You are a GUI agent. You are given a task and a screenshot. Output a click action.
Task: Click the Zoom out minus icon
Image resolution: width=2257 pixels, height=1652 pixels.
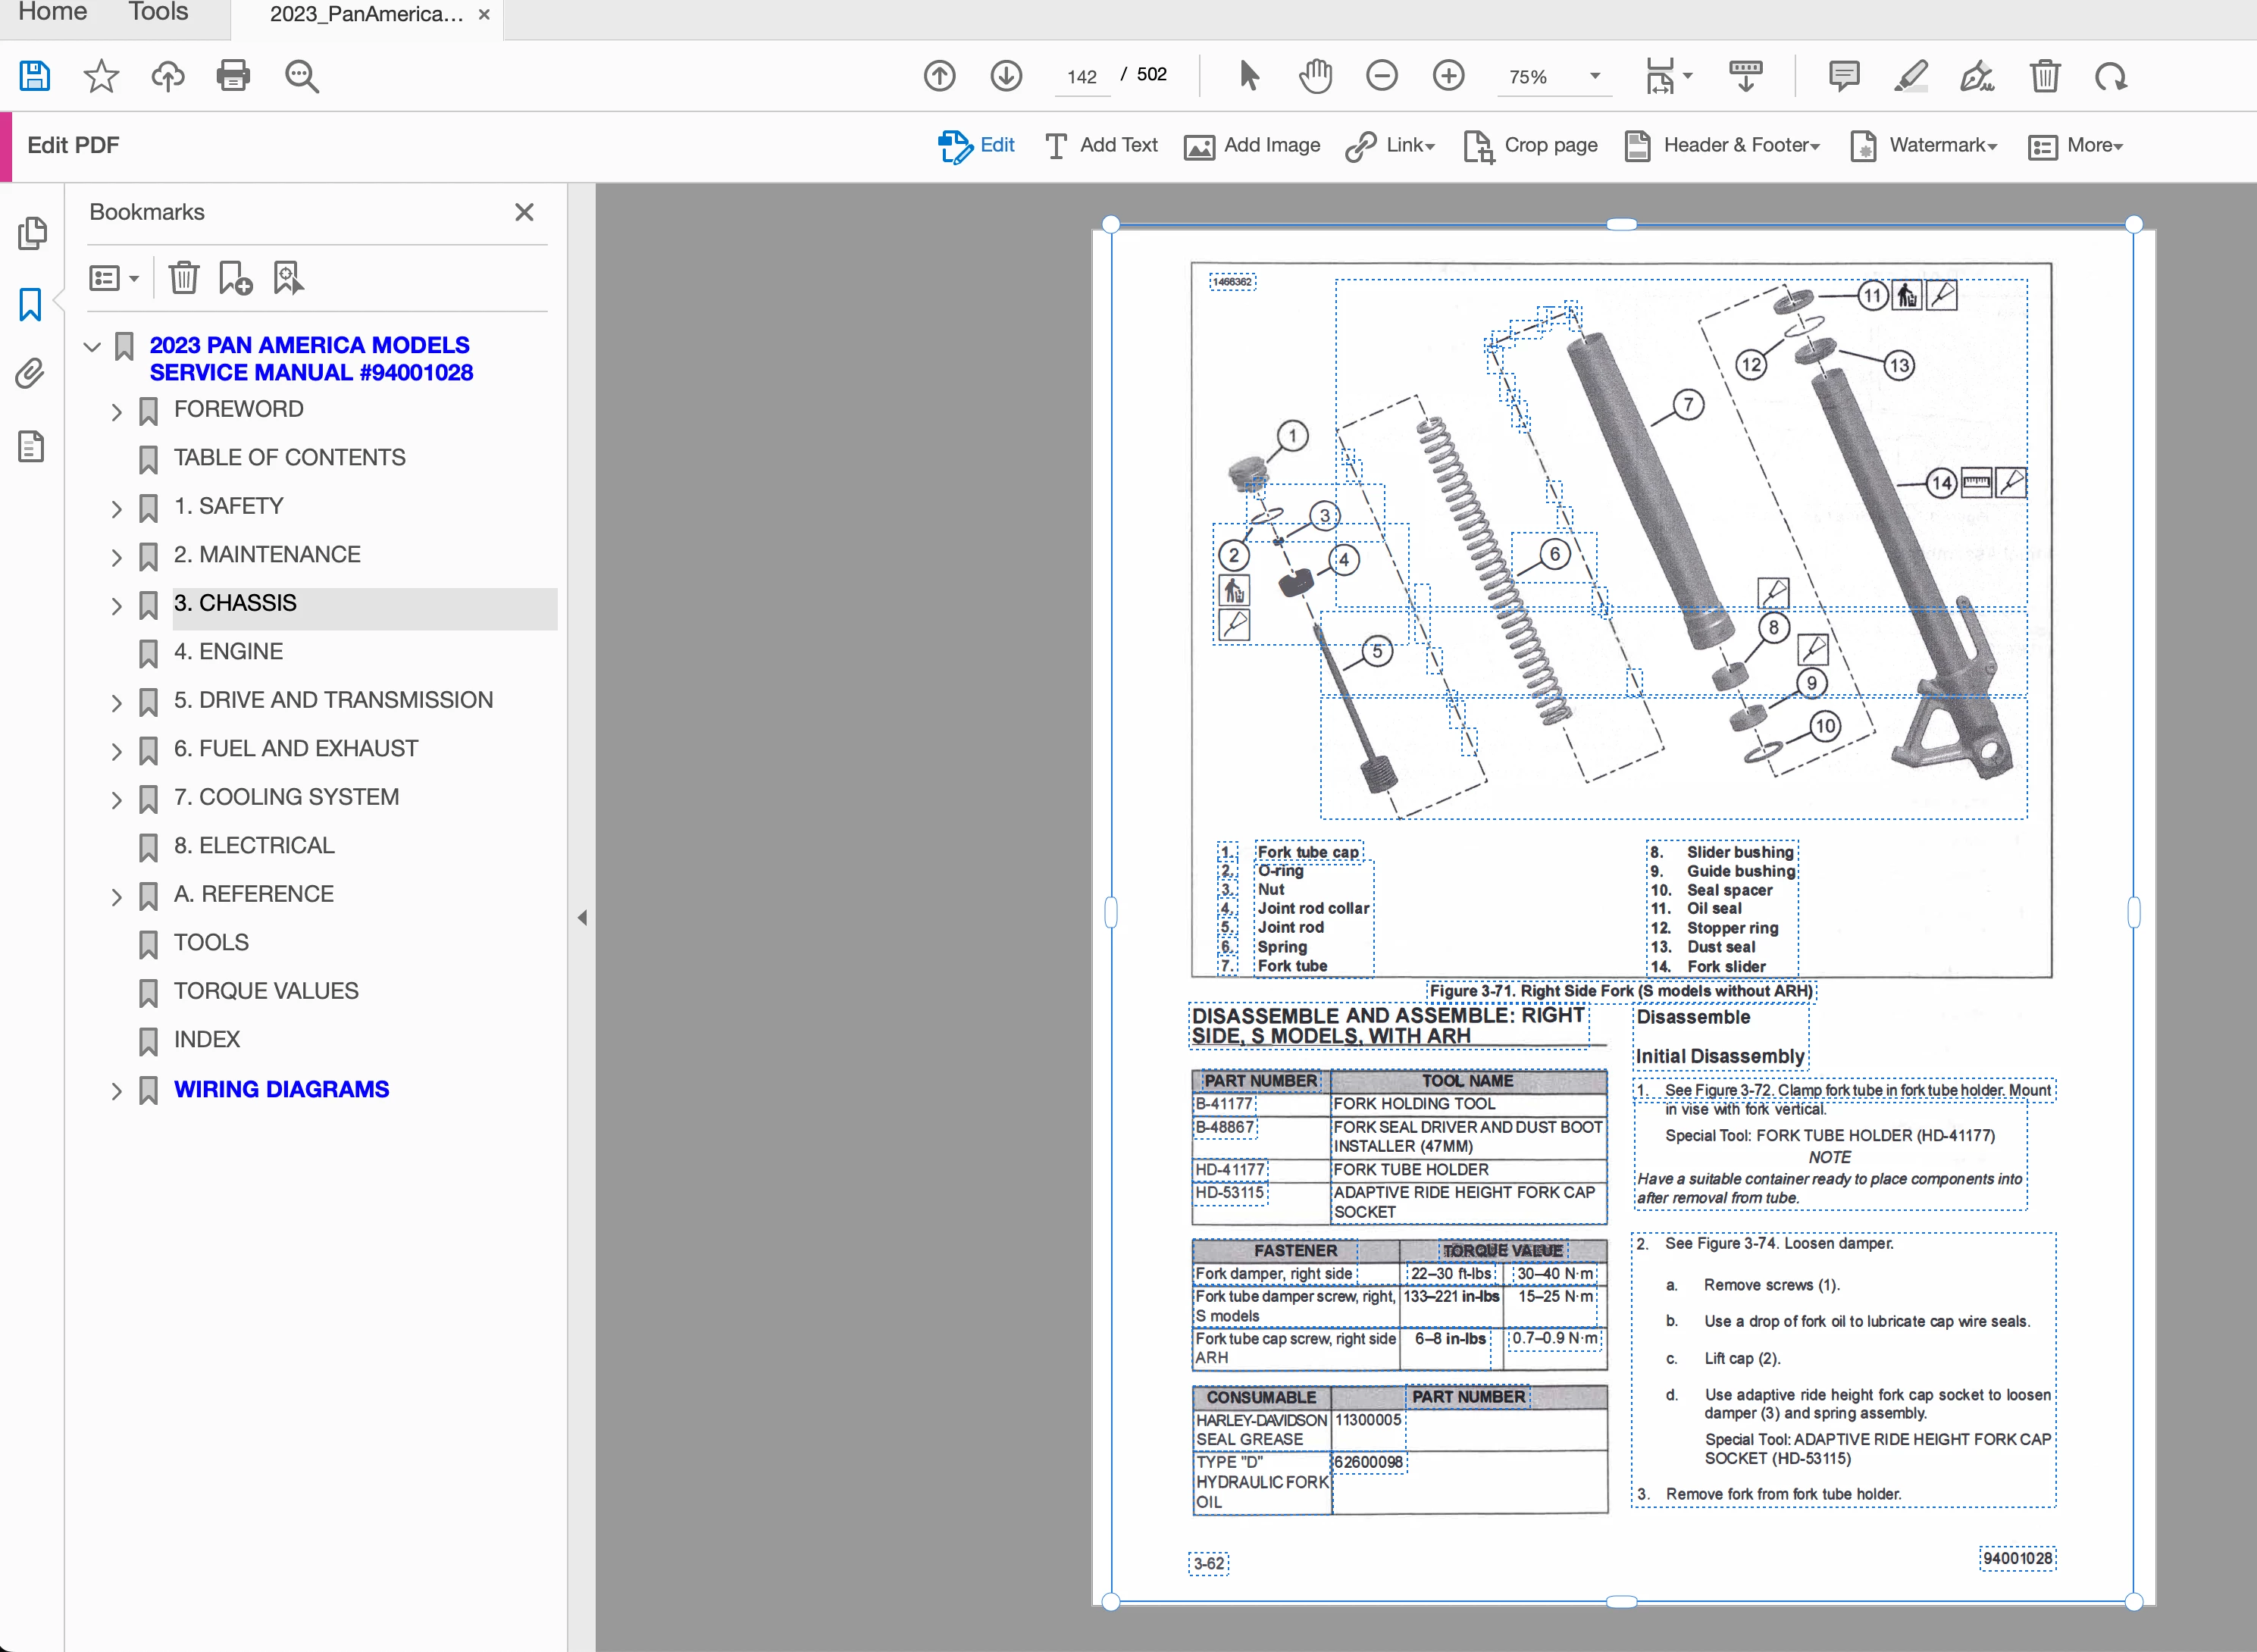pyautogui.click(x=1381, y=76)
